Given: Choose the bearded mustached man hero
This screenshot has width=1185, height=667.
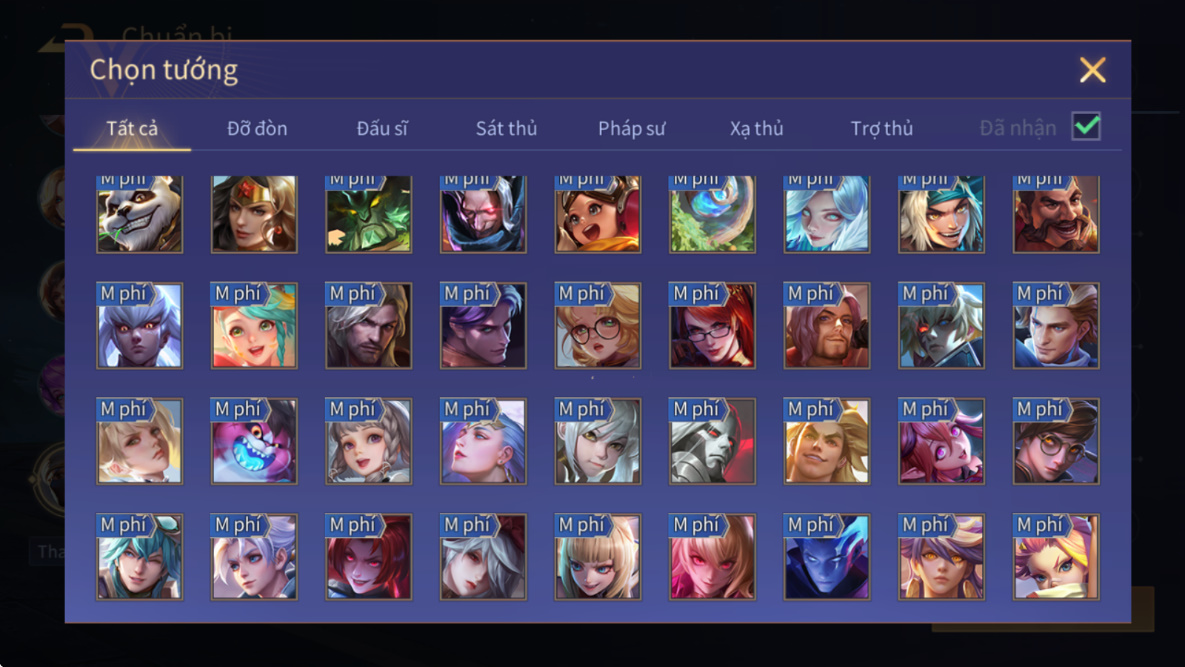Looking at the screenshot, I should [1056, 215].
